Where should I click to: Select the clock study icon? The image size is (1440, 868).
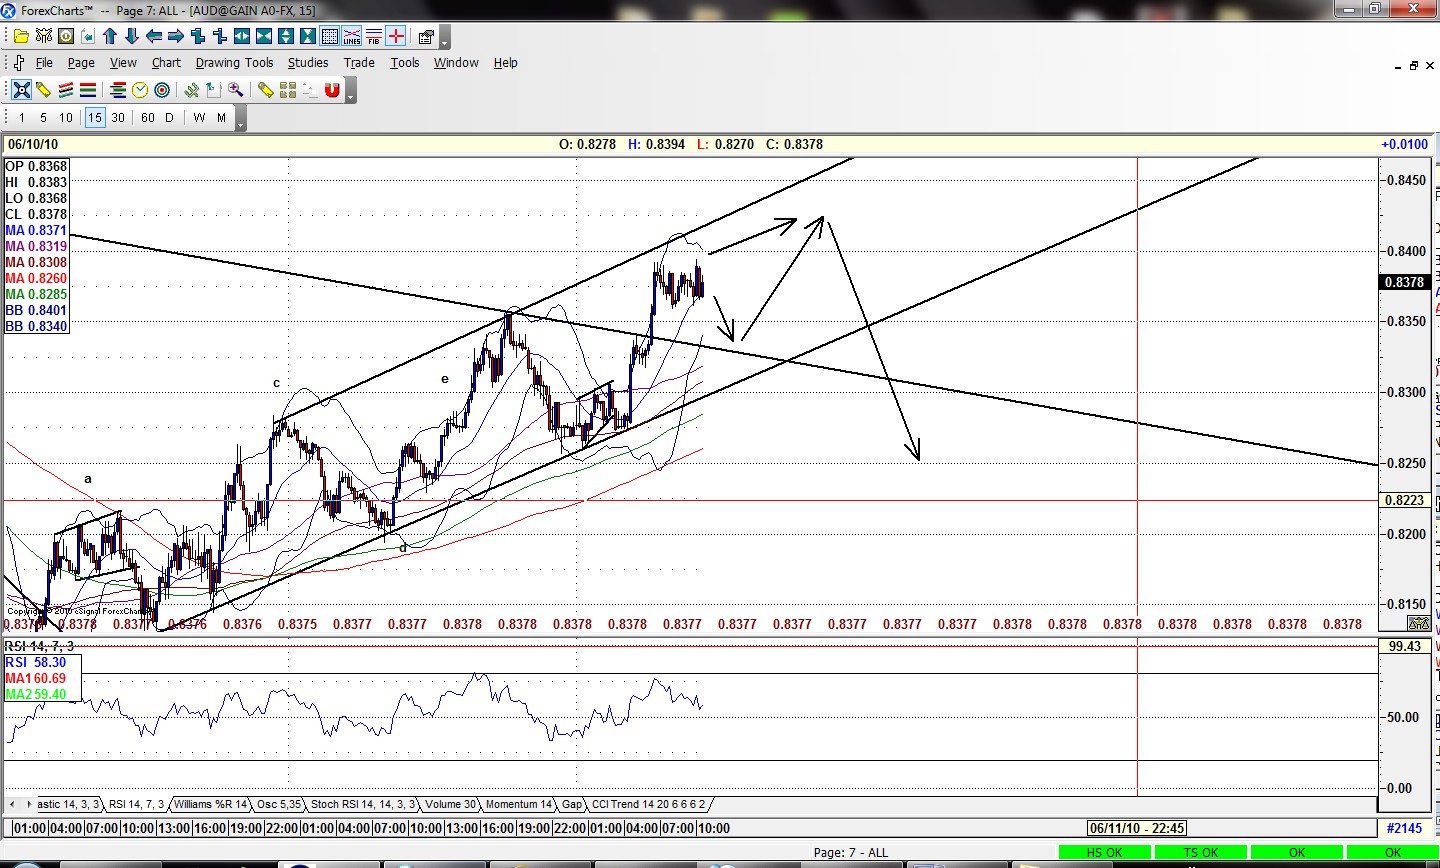[140, 90]
